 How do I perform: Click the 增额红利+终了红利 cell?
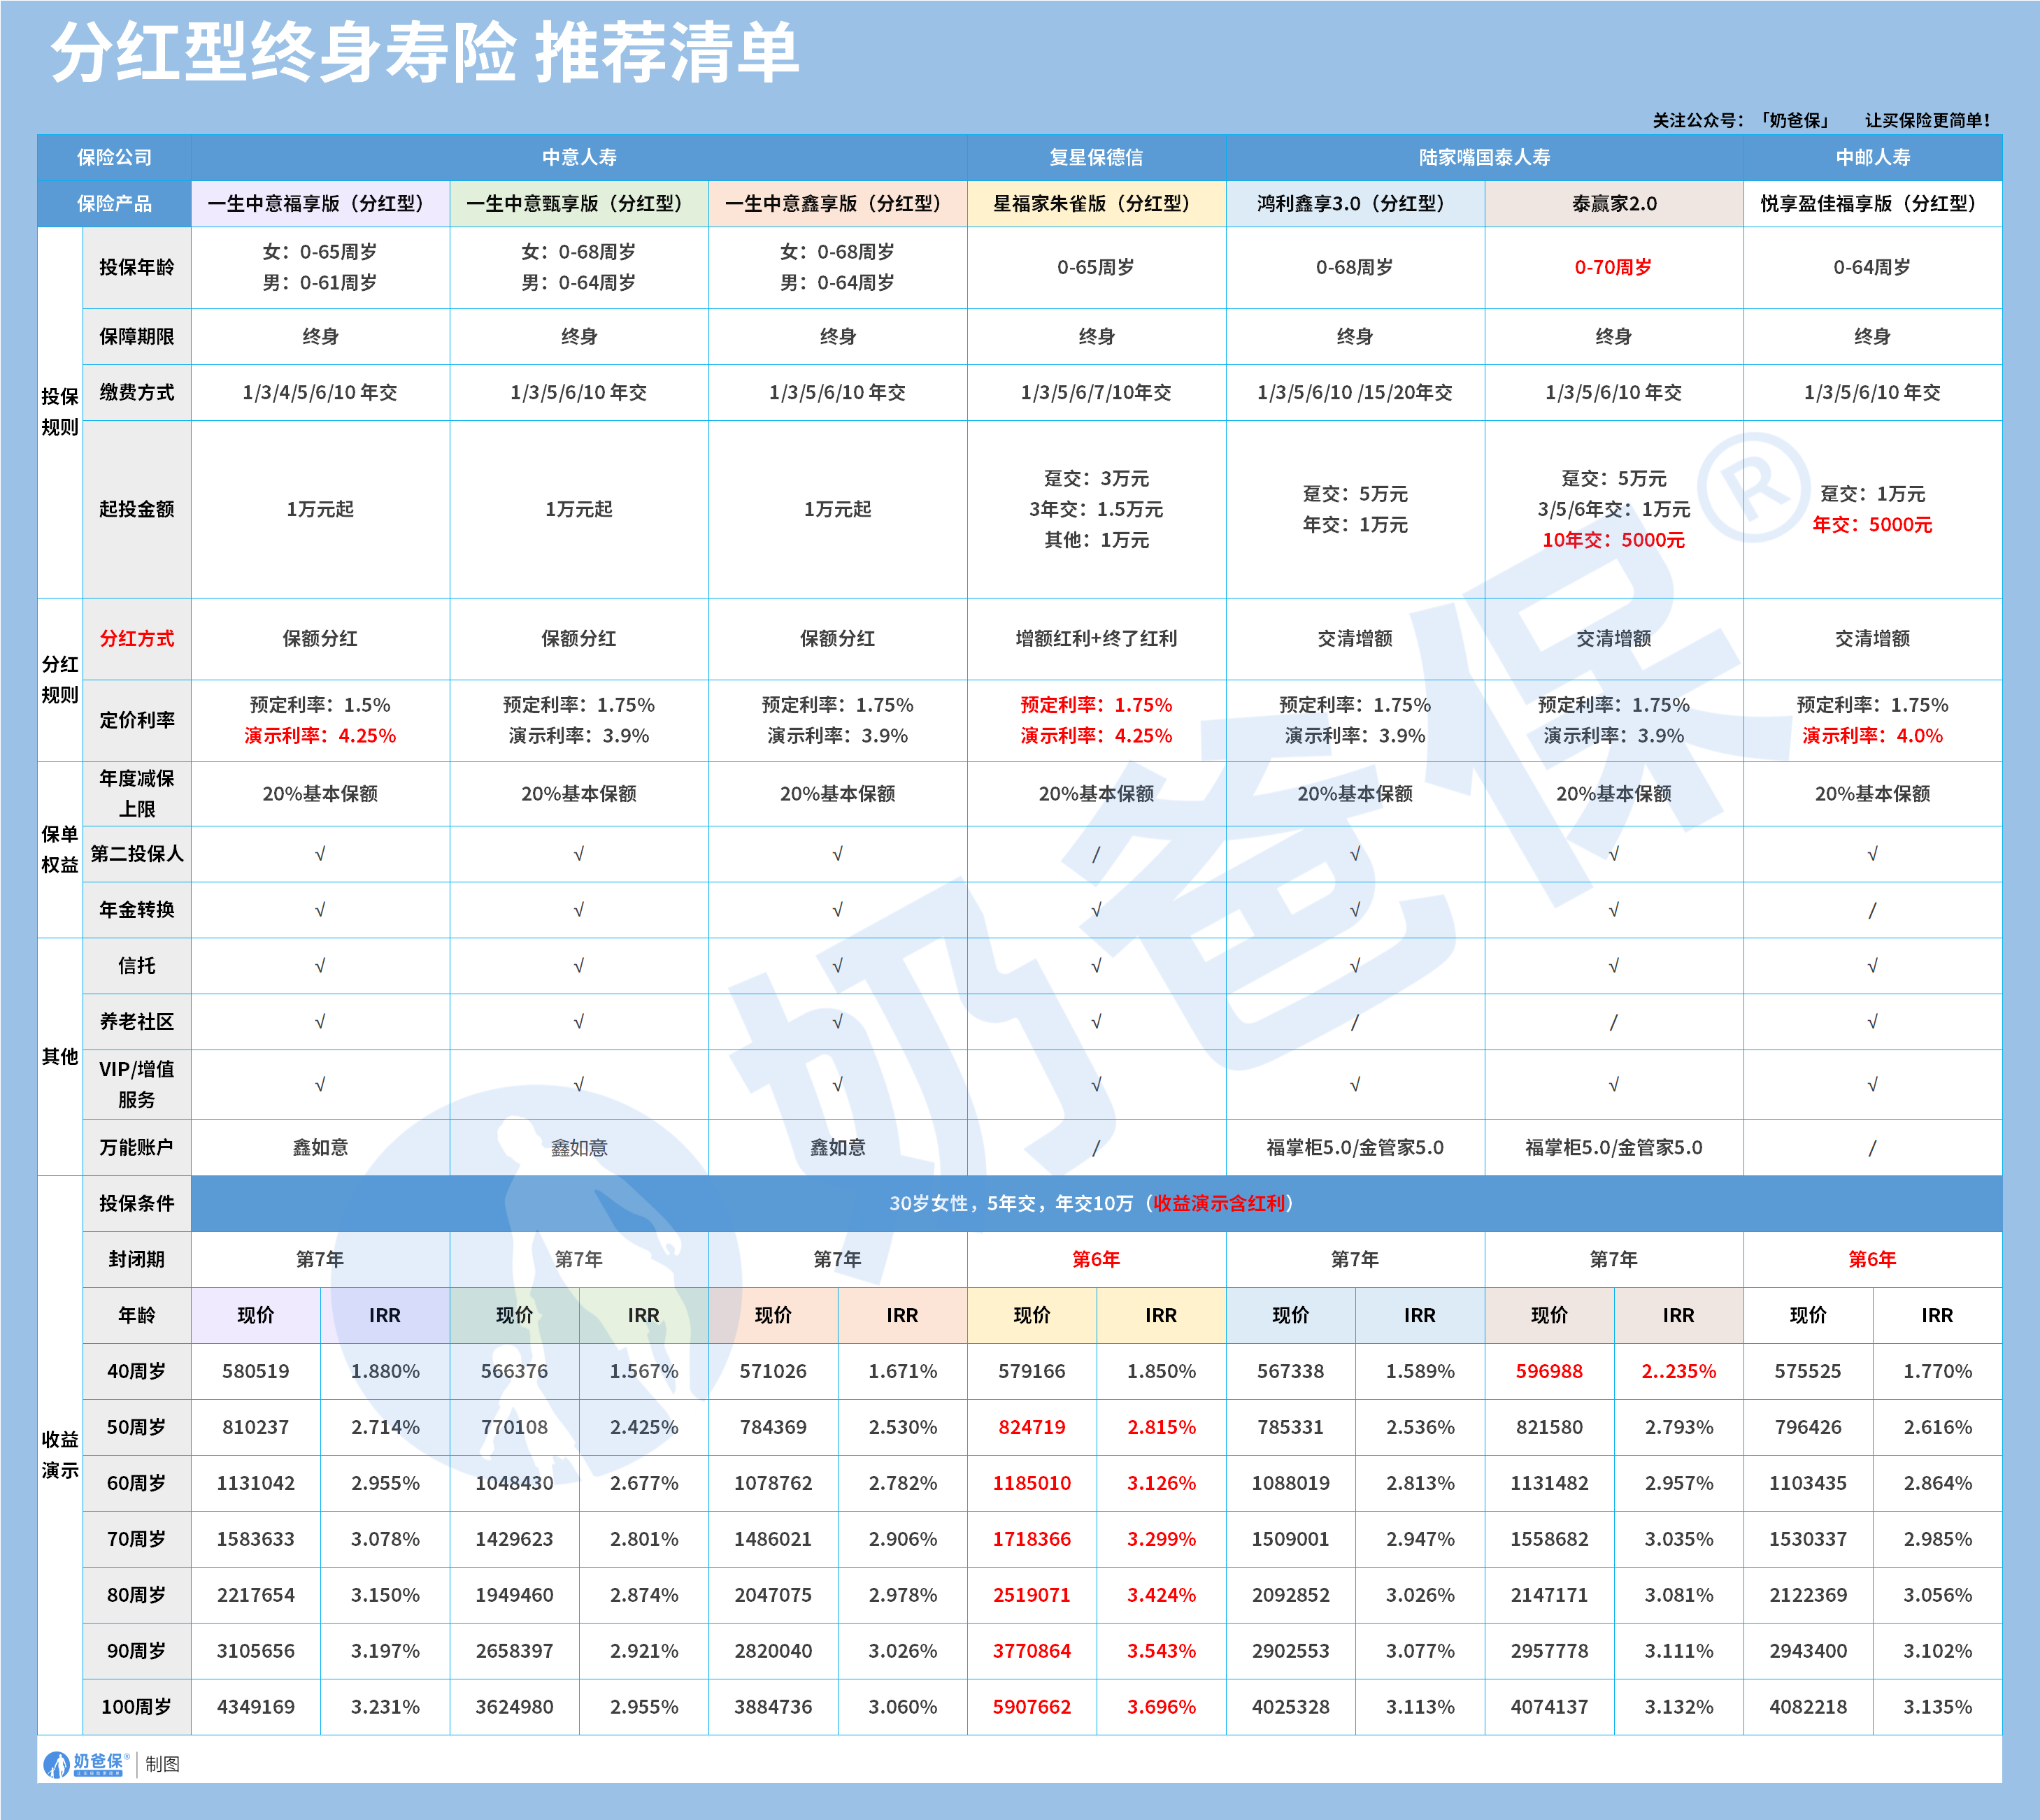pos(1096,638)
